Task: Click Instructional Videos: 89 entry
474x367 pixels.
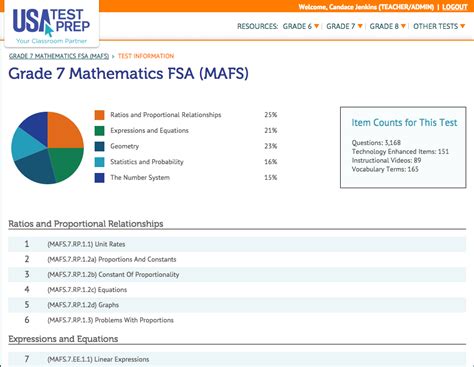Action: pyautogui.click(x=386, y=160)
